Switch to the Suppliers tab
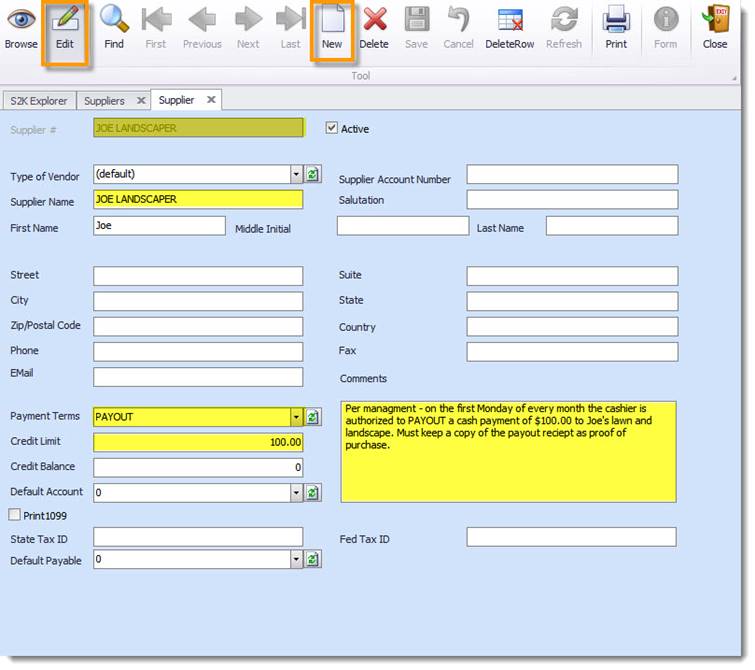The width and height of the screenshot is (755, 670). pos(104,101)
